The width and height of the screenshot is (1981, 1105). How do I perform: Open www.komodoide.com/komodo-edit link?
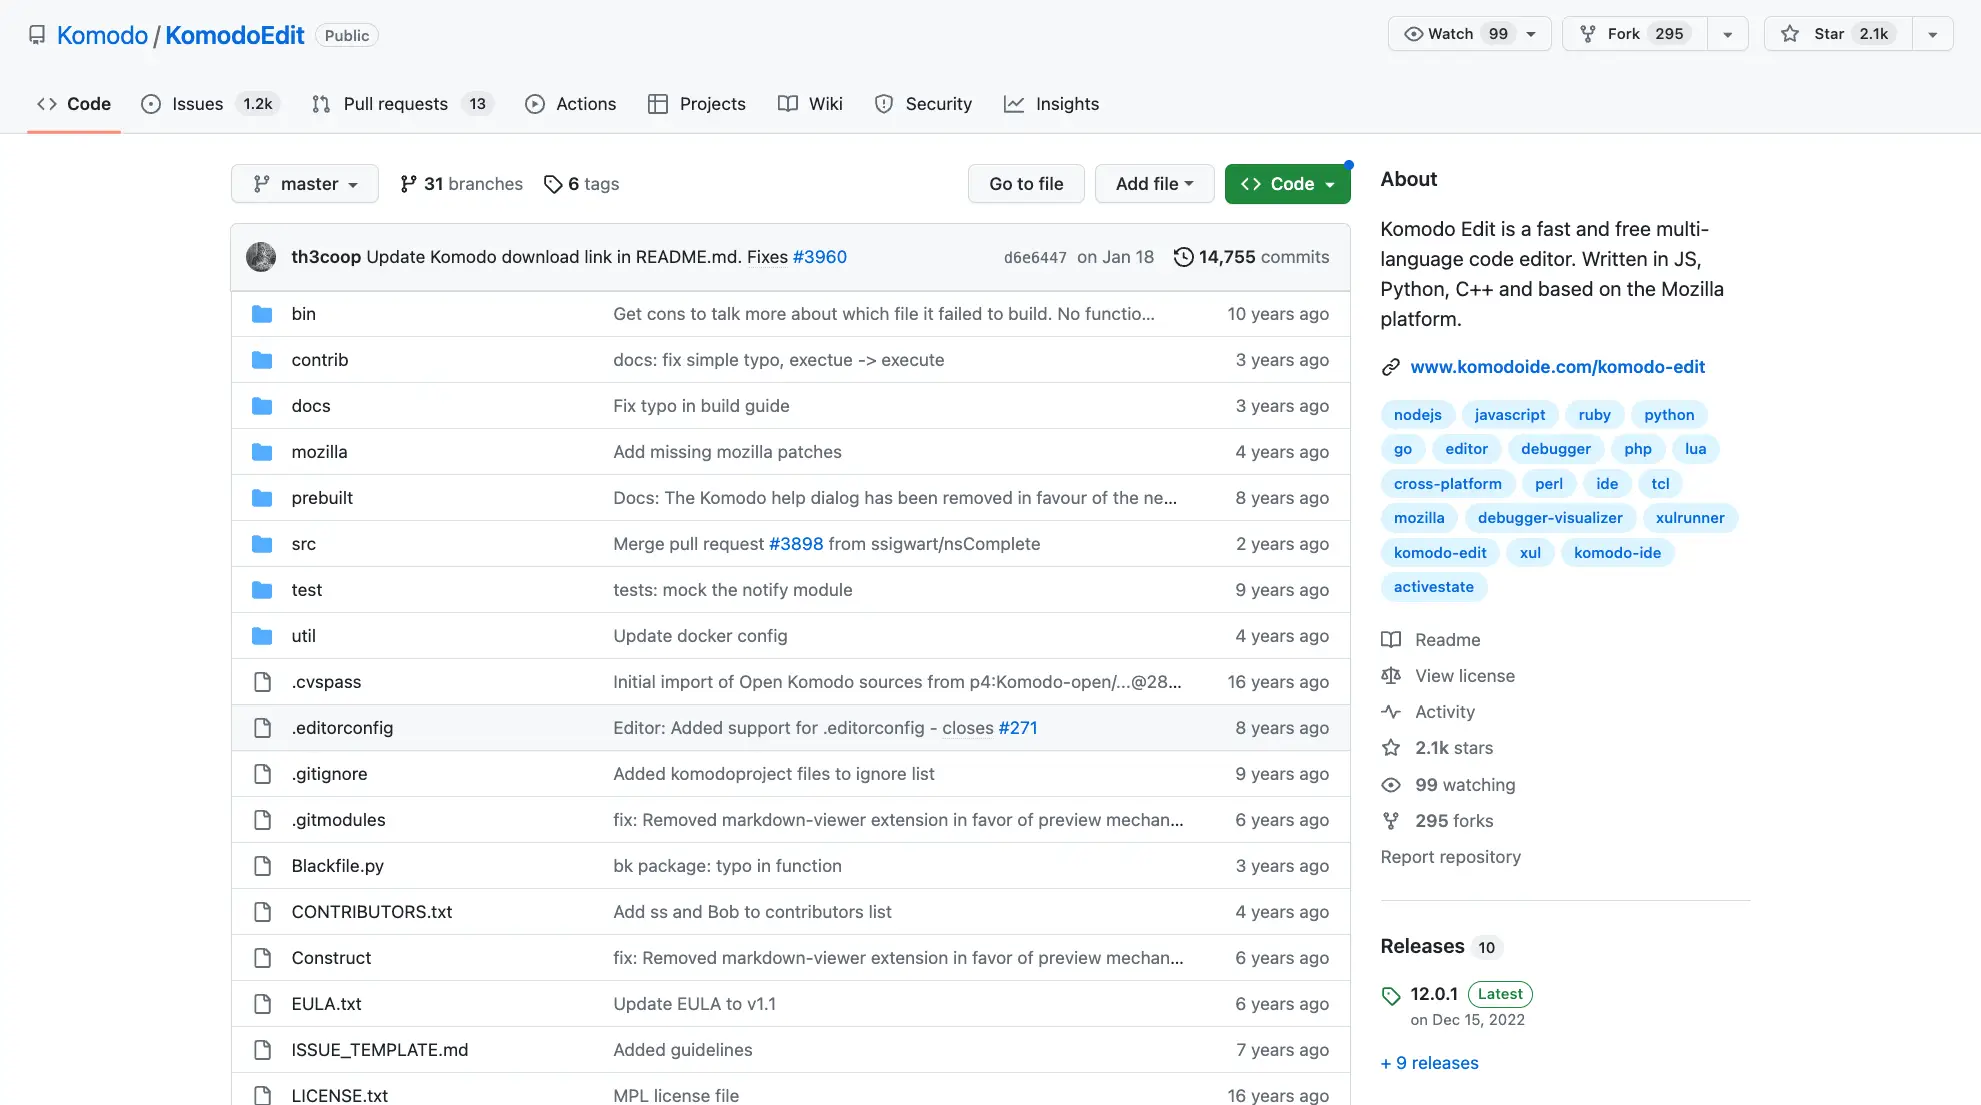(x=1556, y=366)
